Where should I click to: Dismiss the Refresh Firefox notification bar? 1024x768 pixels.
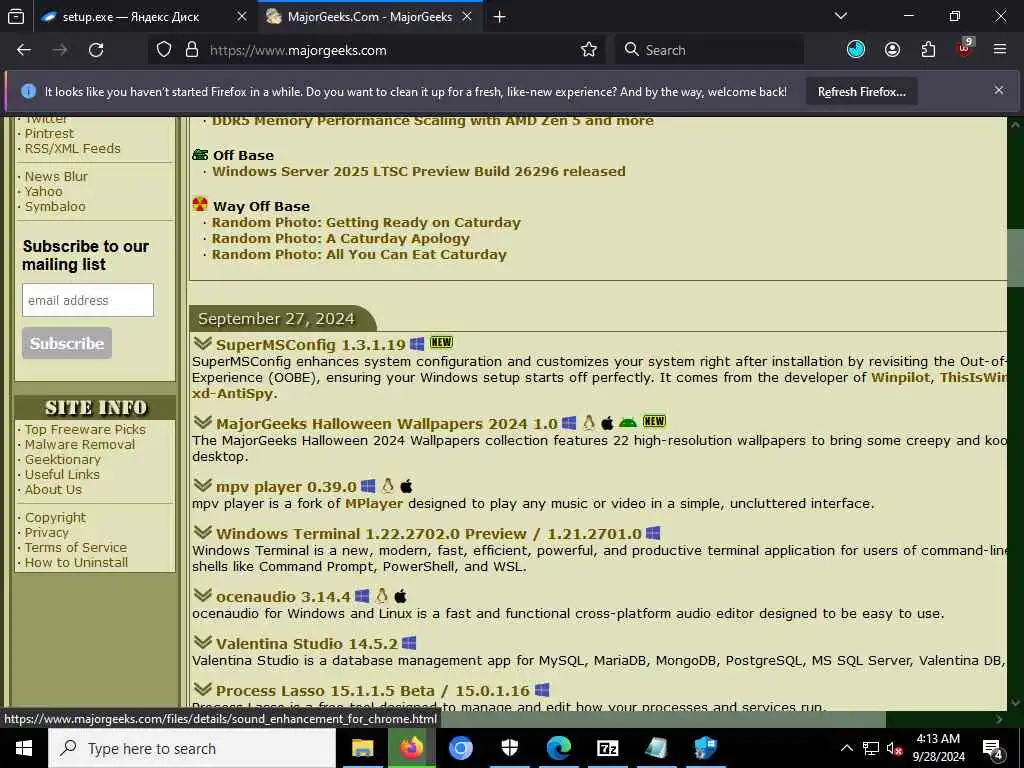(x=999, y=90)
